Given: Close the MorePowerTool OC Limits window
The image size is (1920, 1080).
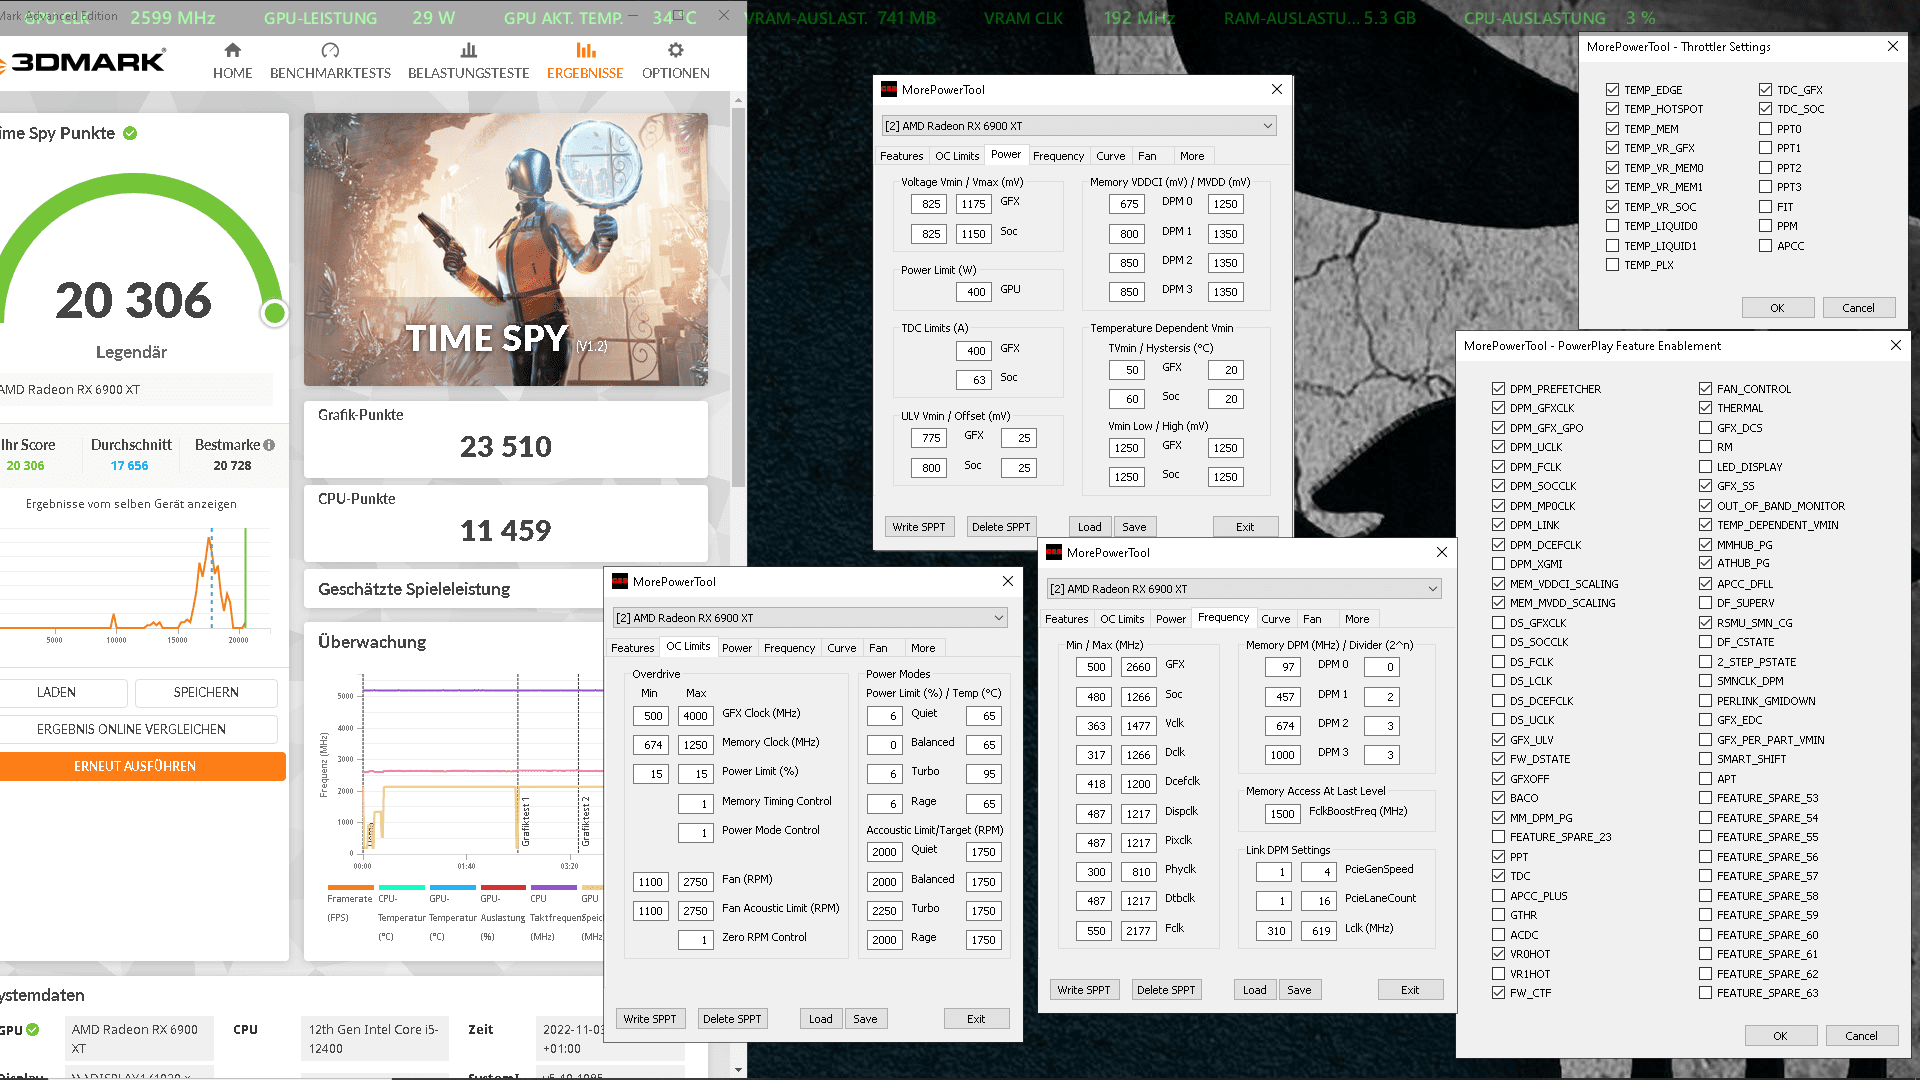Looking at the screenshot, I should click(x=1008, y=582).
